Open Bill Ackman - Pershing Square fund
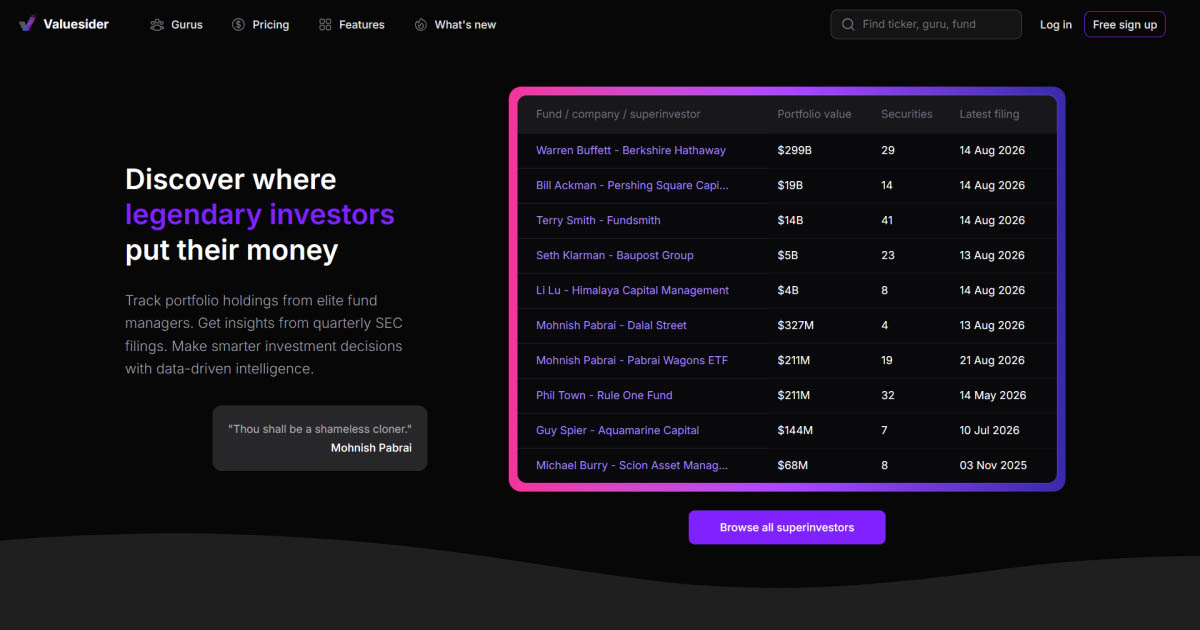Viewport: 1200px width, 630px height. tap(632, 185)
